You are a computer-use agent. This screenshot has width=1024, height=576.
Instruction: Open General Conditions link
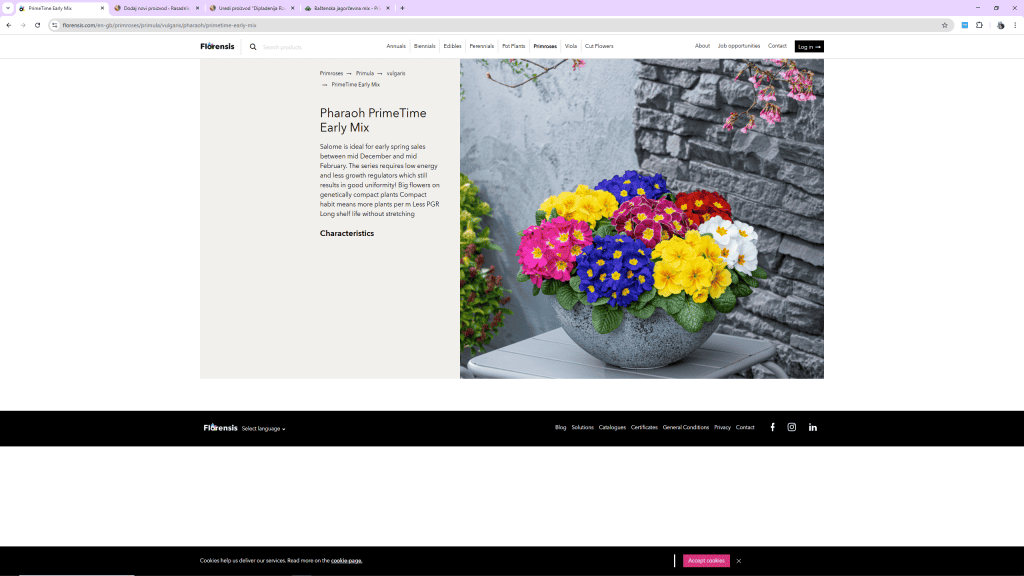[686, 428]
